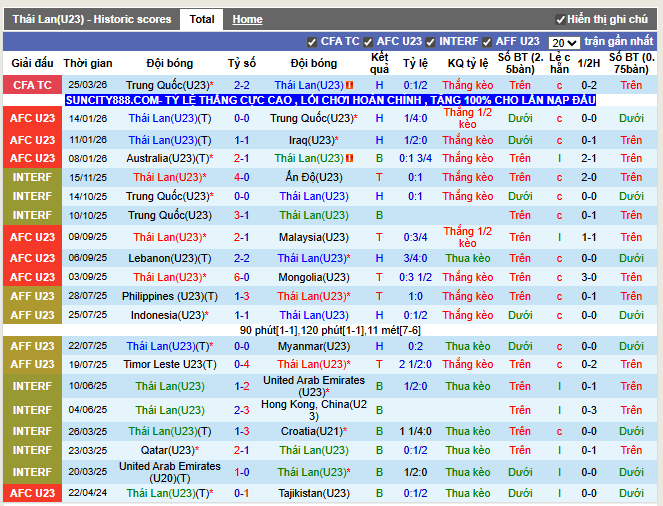Click the 3-1 score on 10/10/25
Viewport: 663px width, 506px height.
(x=242, y=216)
